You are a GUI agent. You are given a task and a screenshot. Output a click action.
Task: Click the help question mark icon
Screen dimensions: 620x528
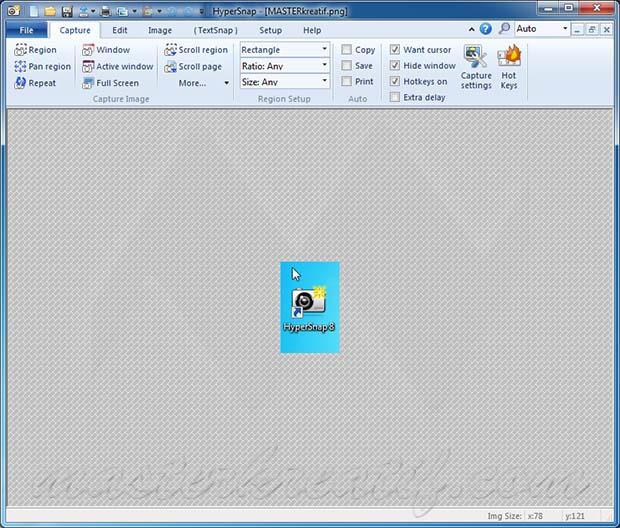tap(485, 30)
